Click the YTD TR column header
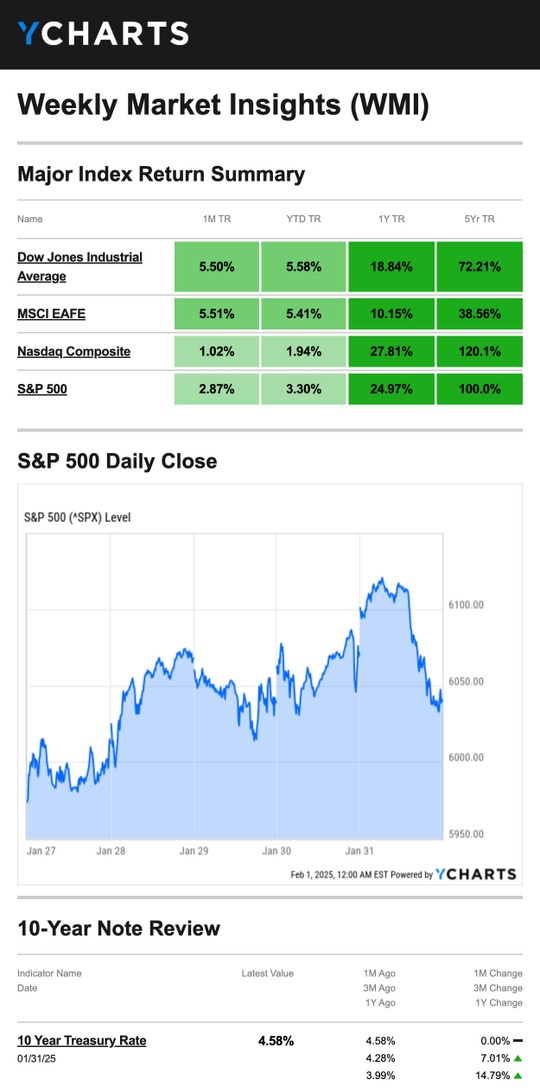 (304, 219)
